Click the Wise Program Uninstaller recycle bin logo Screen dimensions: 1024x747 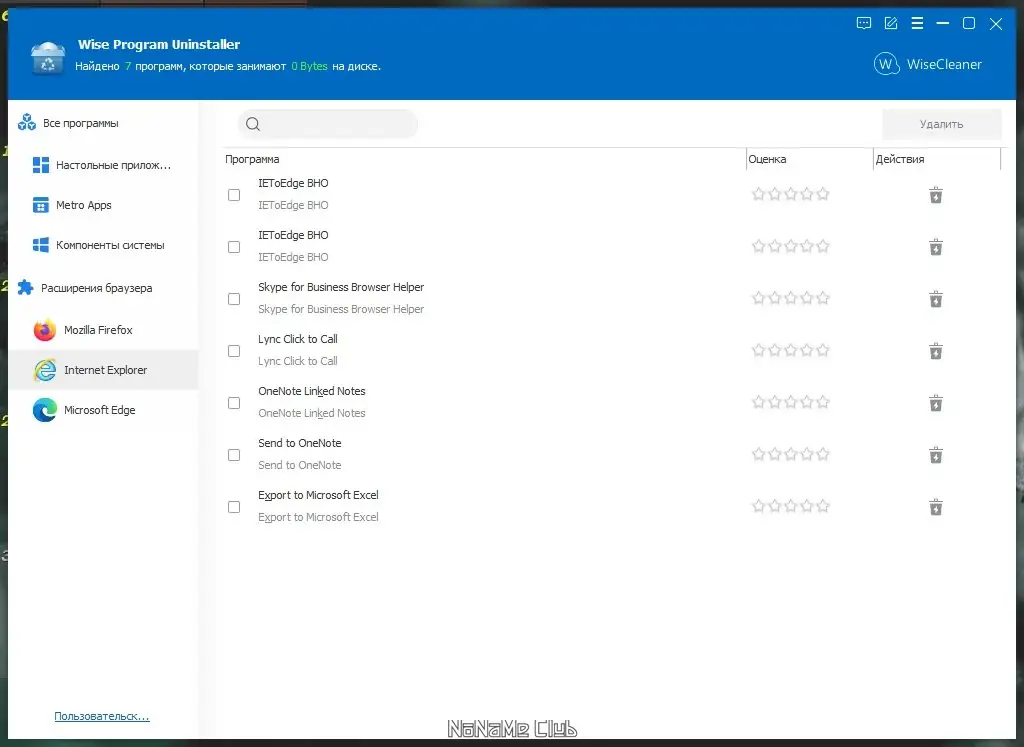(48, 58)
